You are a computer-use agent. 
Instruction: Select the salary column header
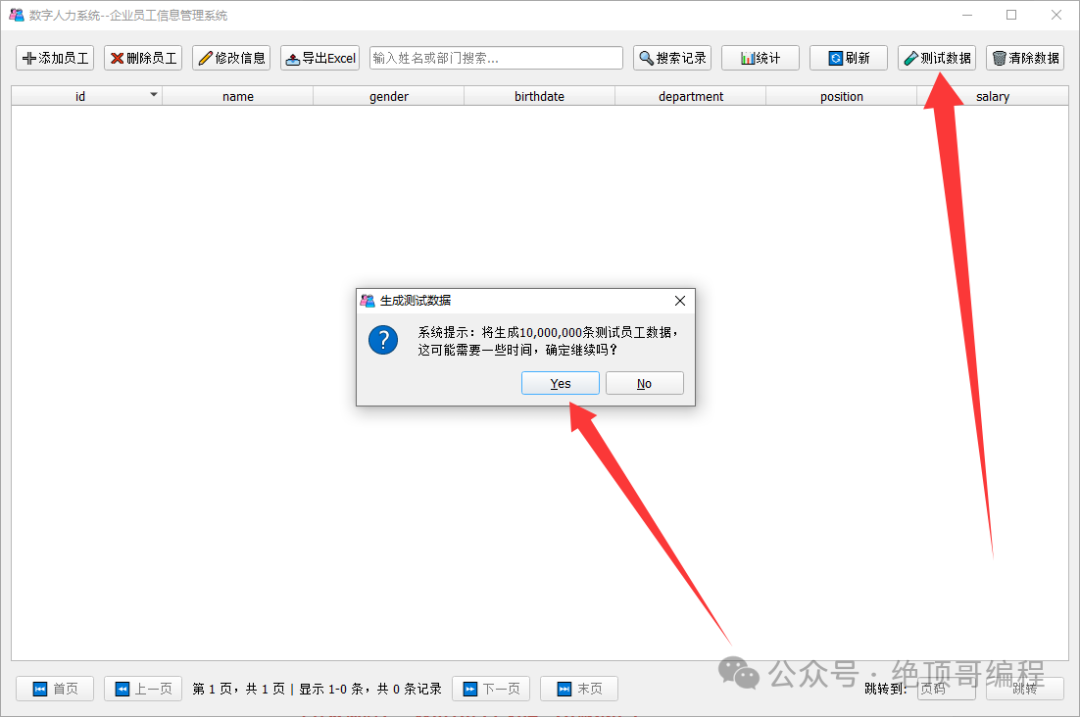[993, 96]
